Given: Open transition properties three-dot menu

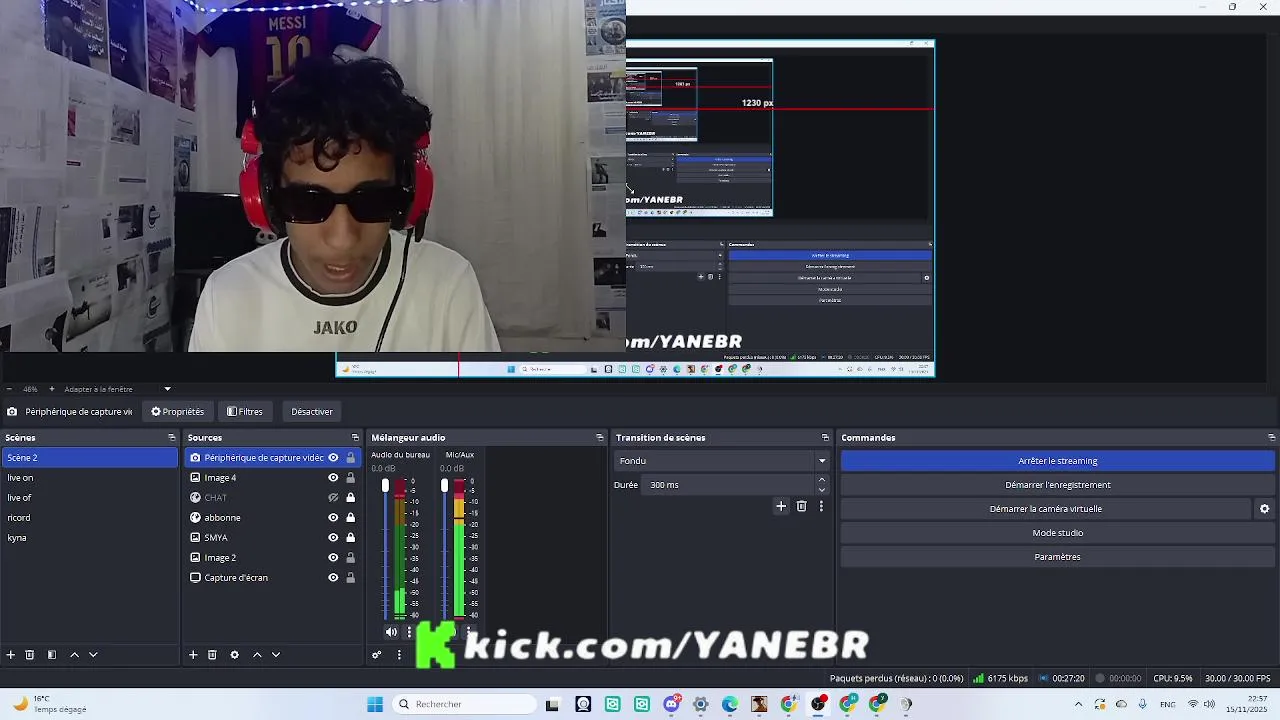Looking at the screenshot, I should [821, 506].
